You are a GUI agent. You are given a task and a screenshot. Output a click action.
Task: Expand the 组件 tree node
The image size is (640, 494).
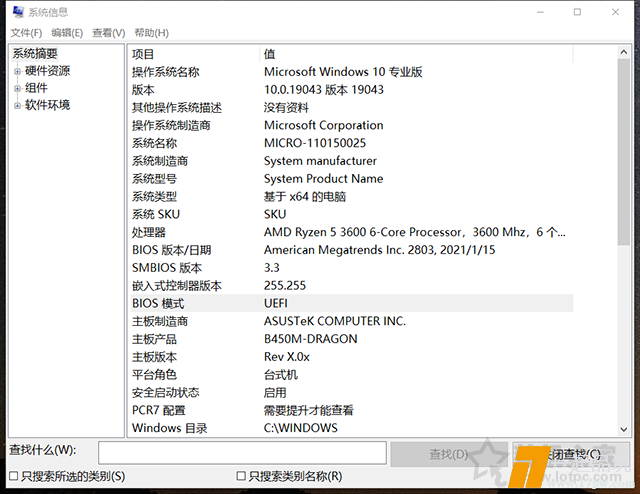point(17,89)
